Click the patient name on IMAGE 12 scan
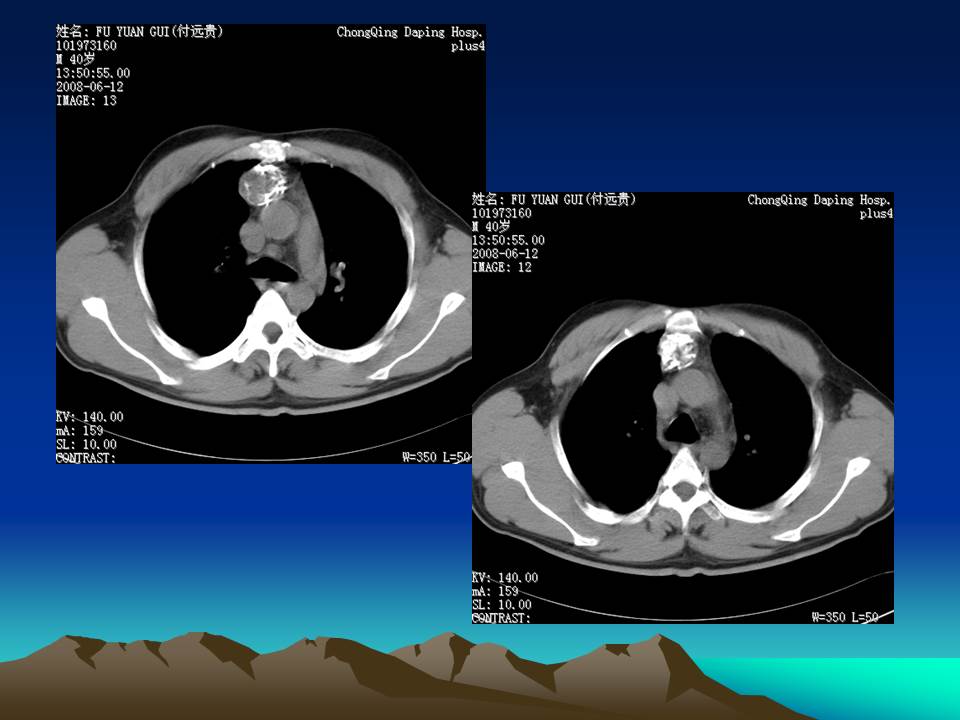This screenshot has width=960, height=720. [554, 200]
